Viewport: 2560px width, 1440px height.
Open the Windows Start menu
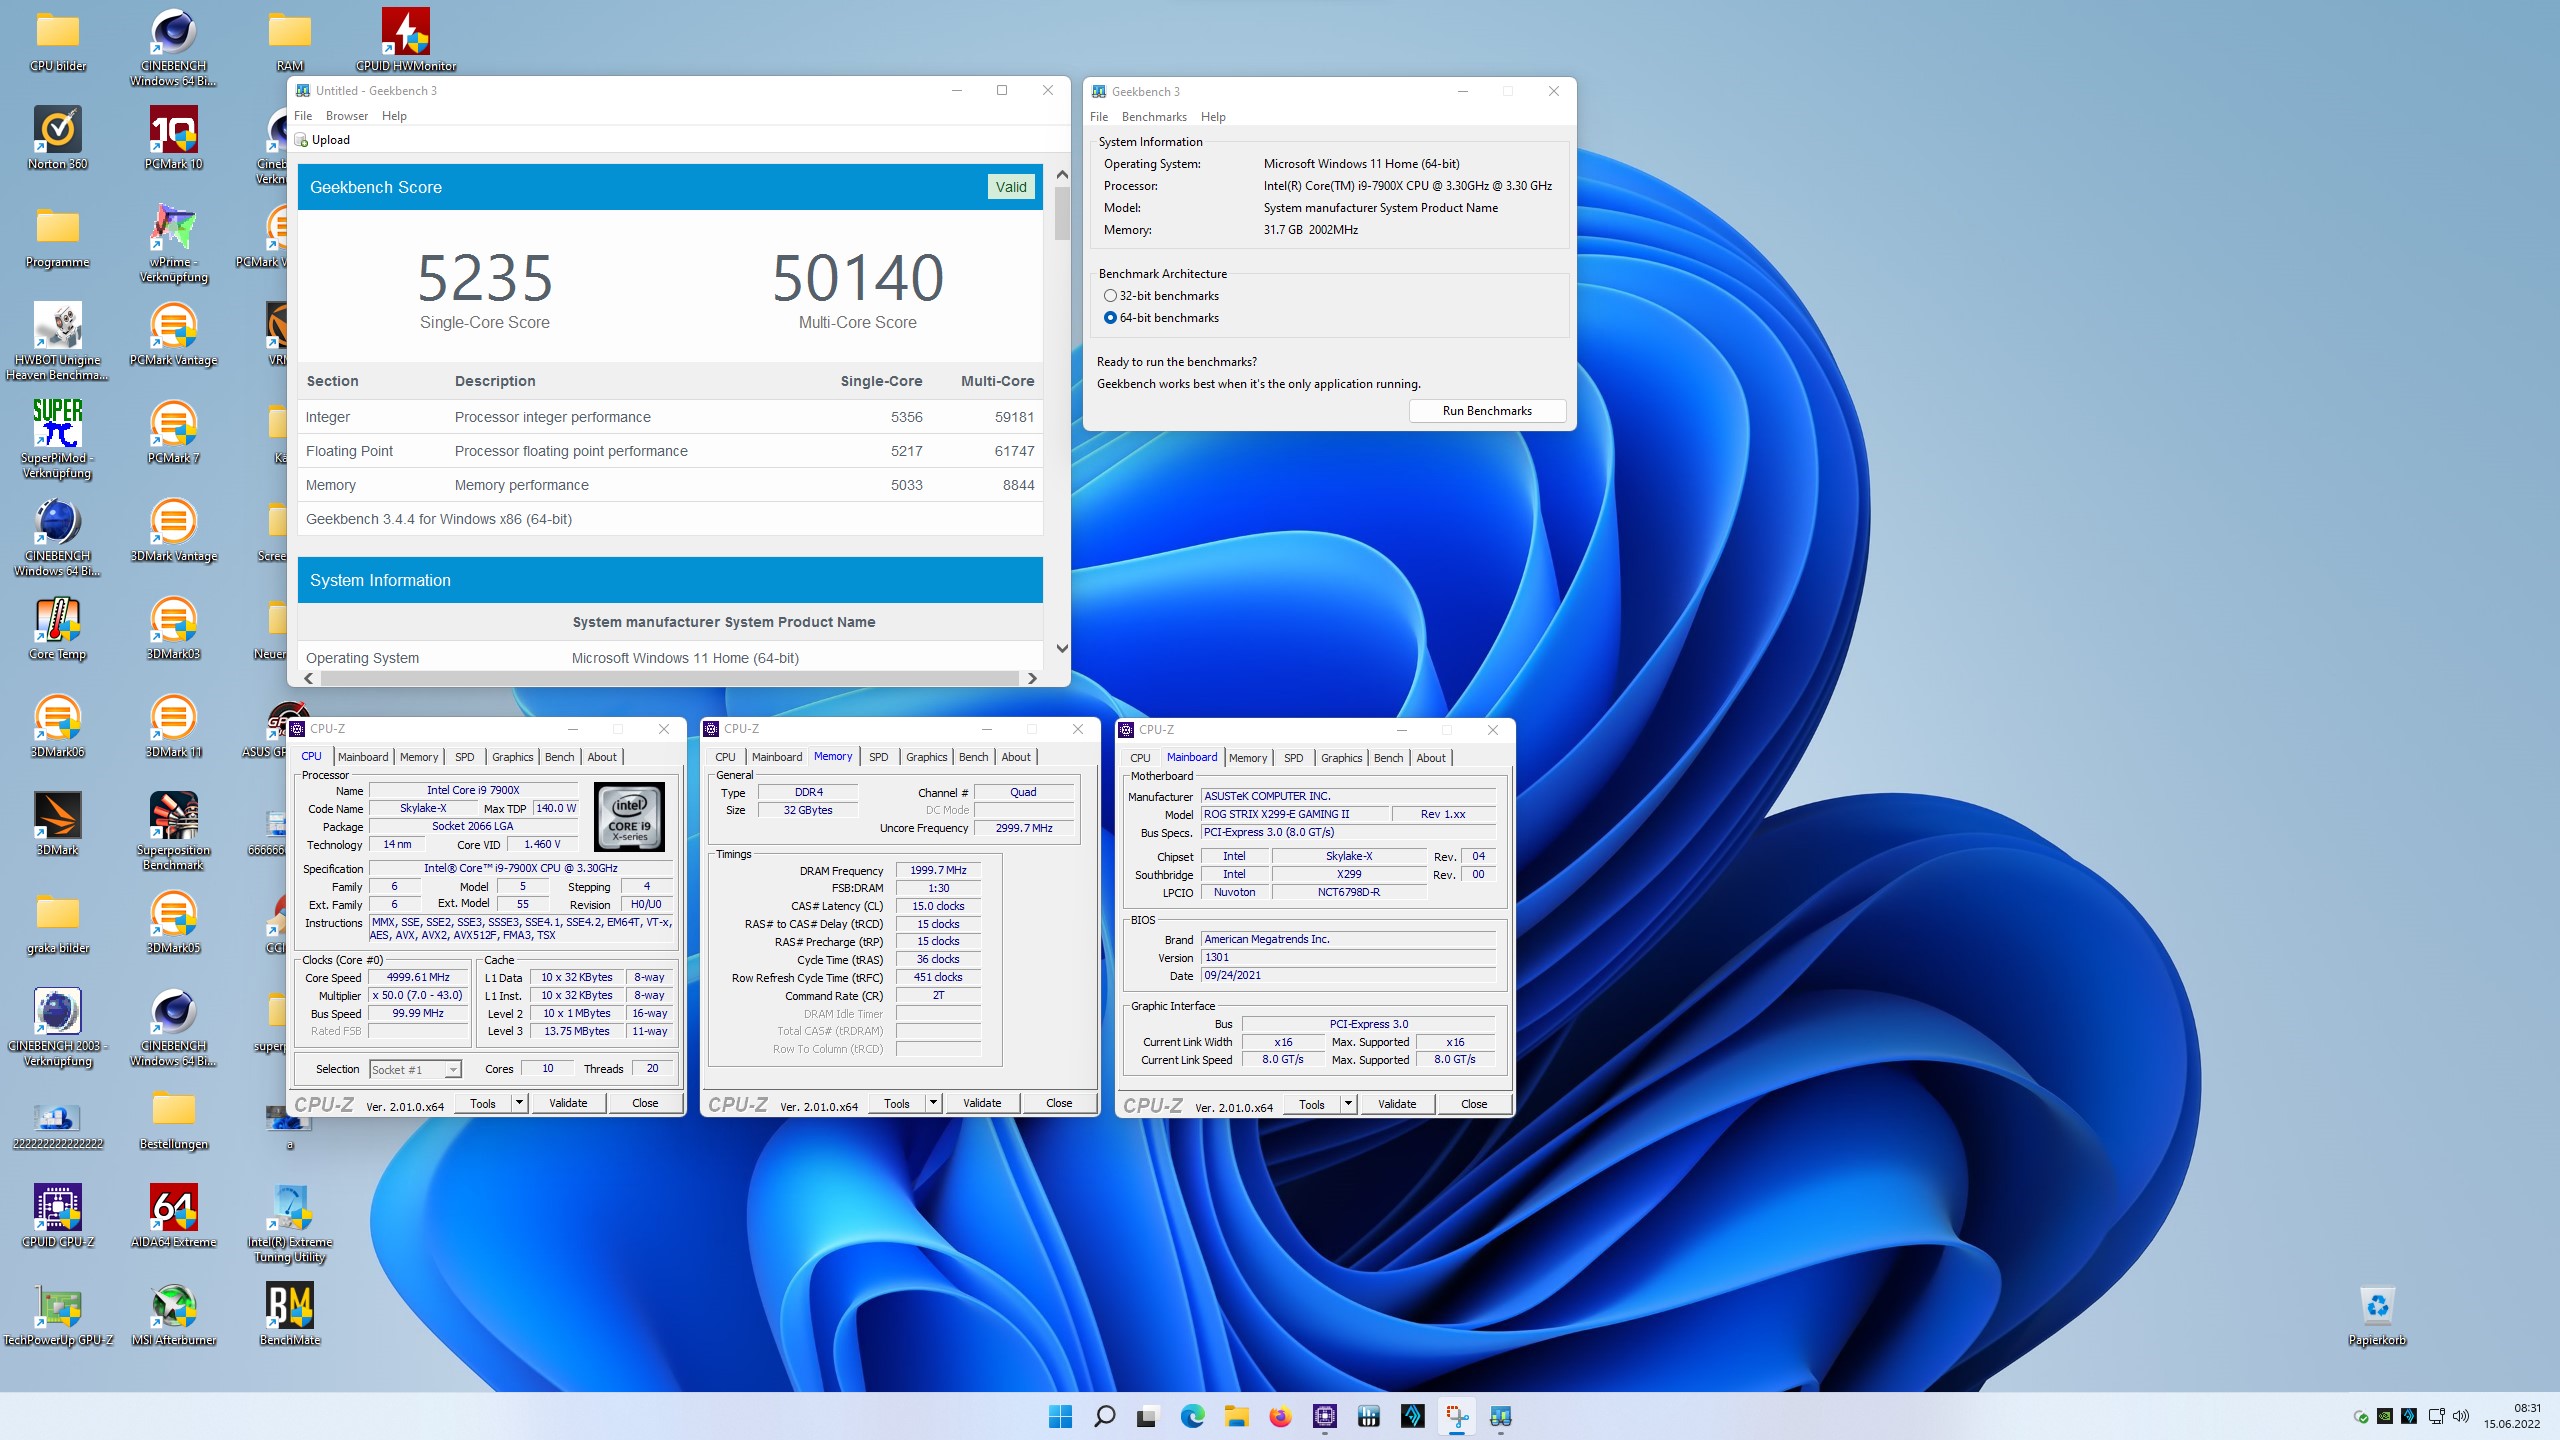[x=1060, y=1416]
